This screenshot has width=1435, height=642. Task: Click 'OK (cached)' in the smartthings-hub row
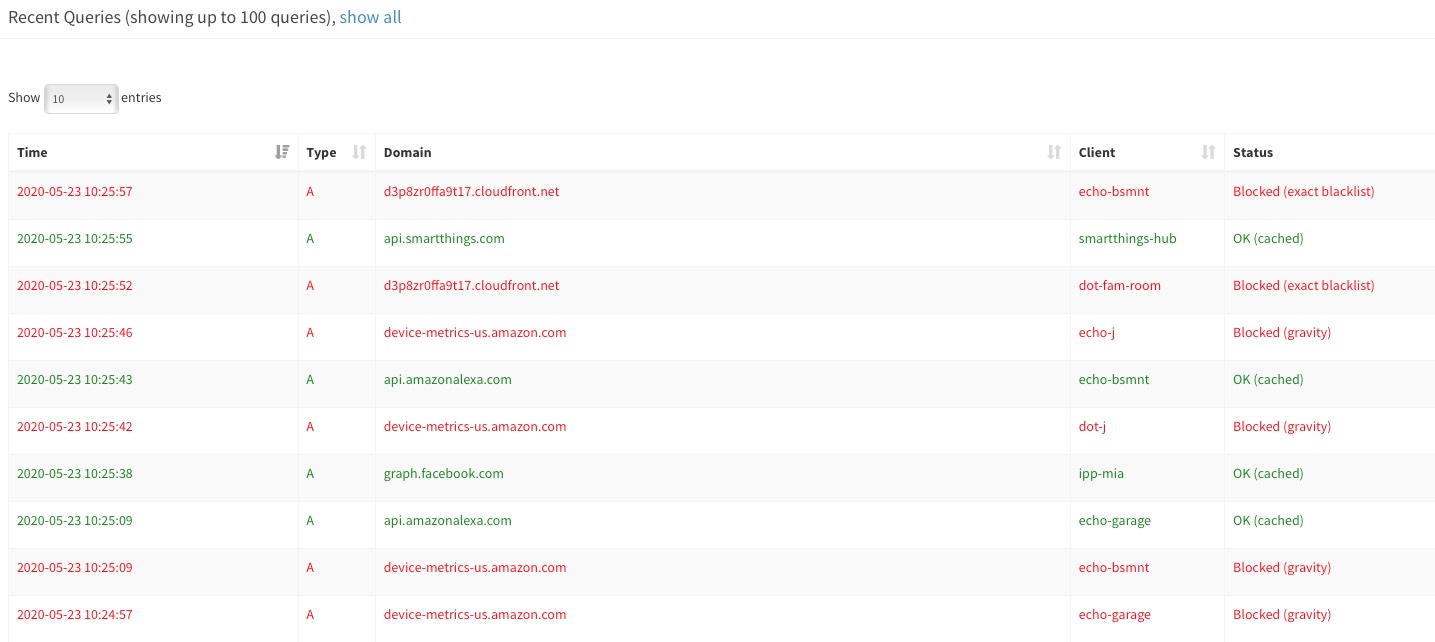pyautogui.click(x=1268, y=238)
